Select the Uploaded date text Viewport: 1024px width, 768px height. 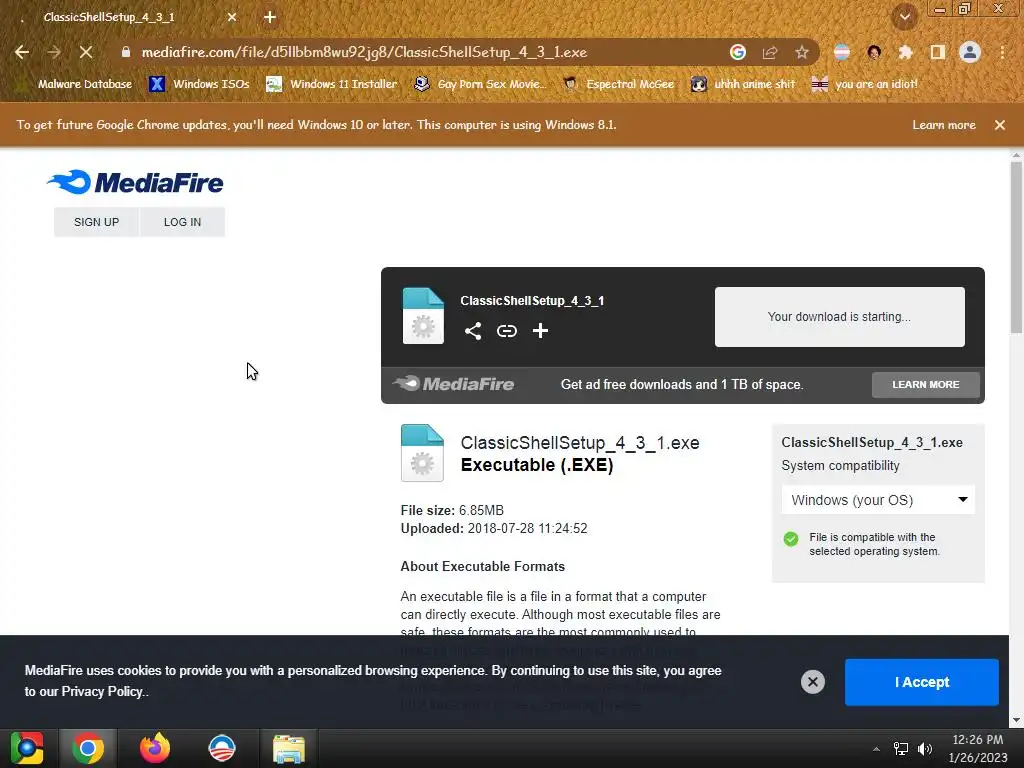494,528
